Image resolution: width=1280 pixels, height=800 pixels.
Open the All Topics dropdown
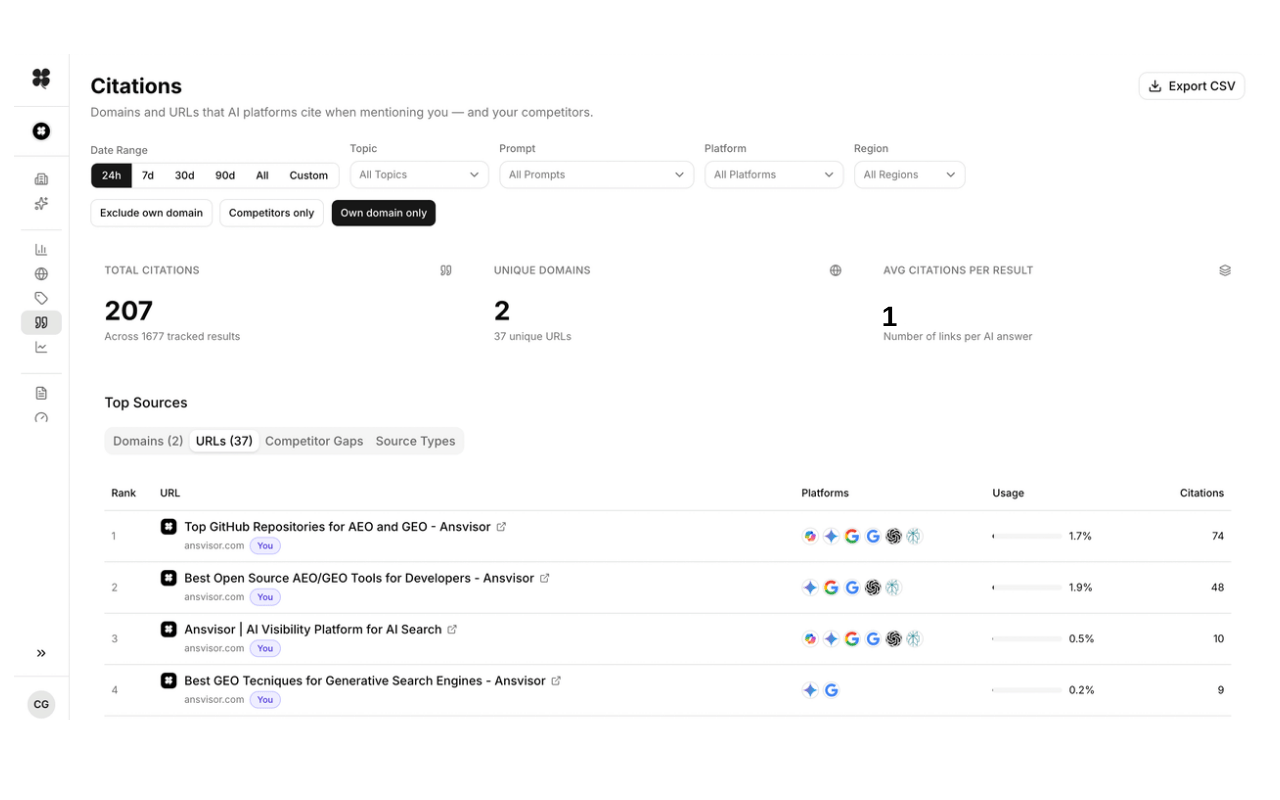[x=419, y=174]
